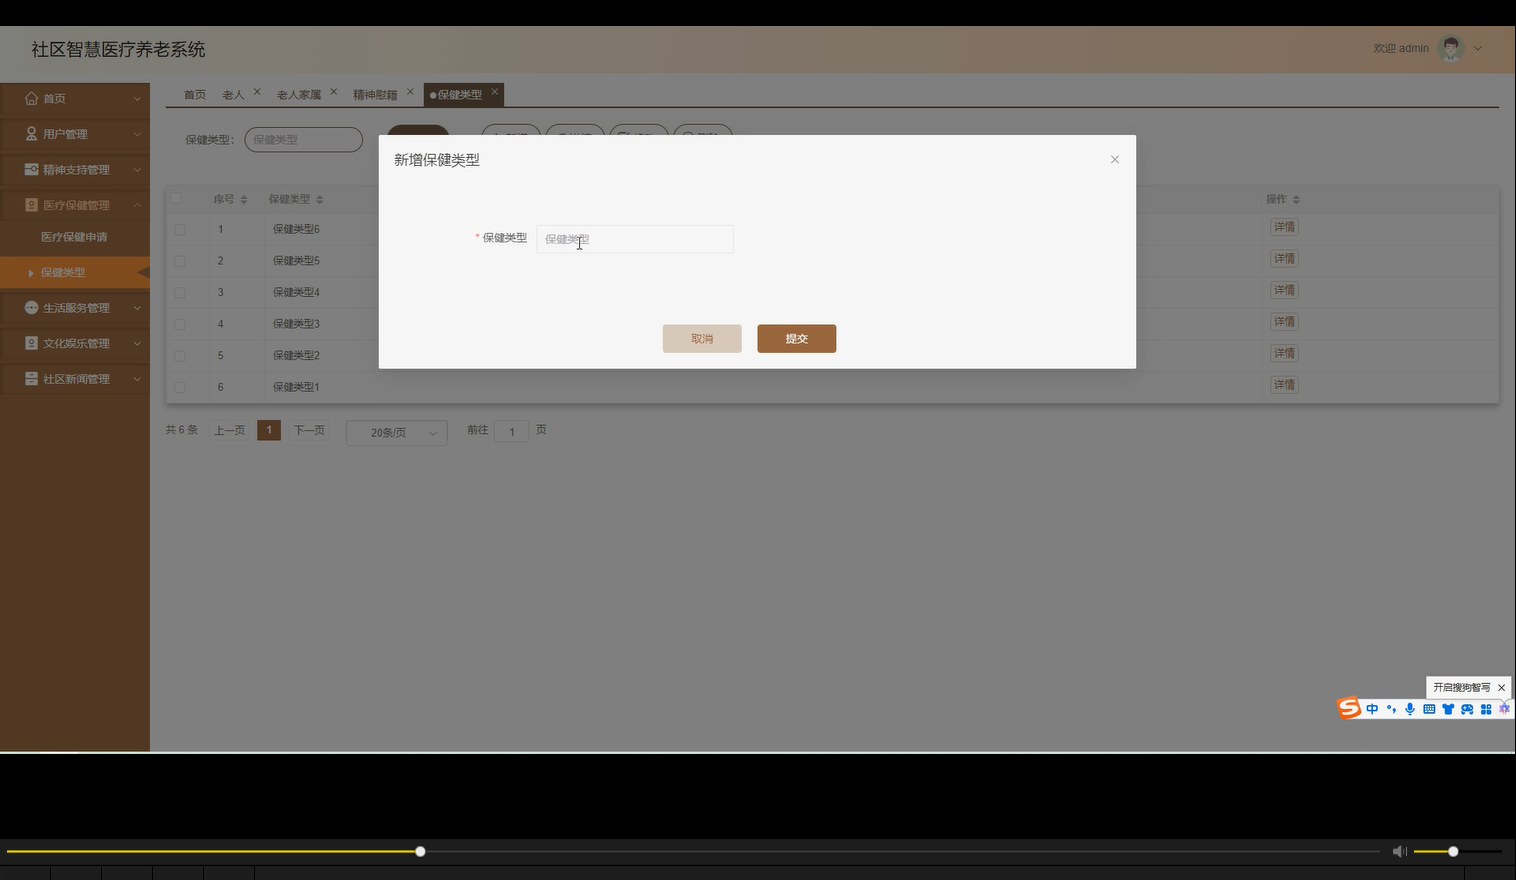Screen dimensions: 1516x880
Task: Close the 老人家属 tab
Action: (334, 92)
